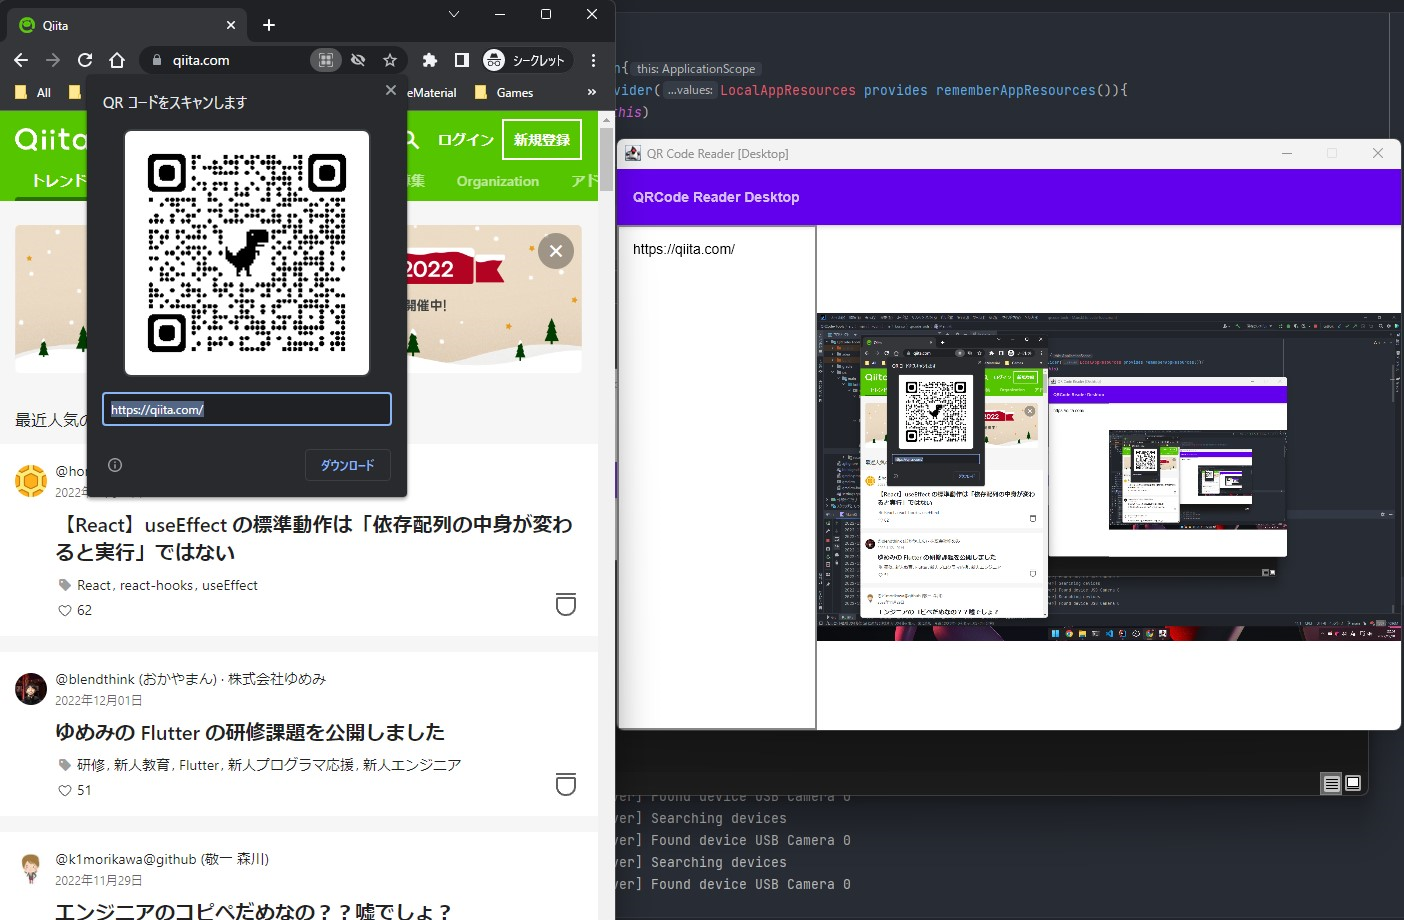Click the info icon beside ダウンロード

(x=115, y=465)
